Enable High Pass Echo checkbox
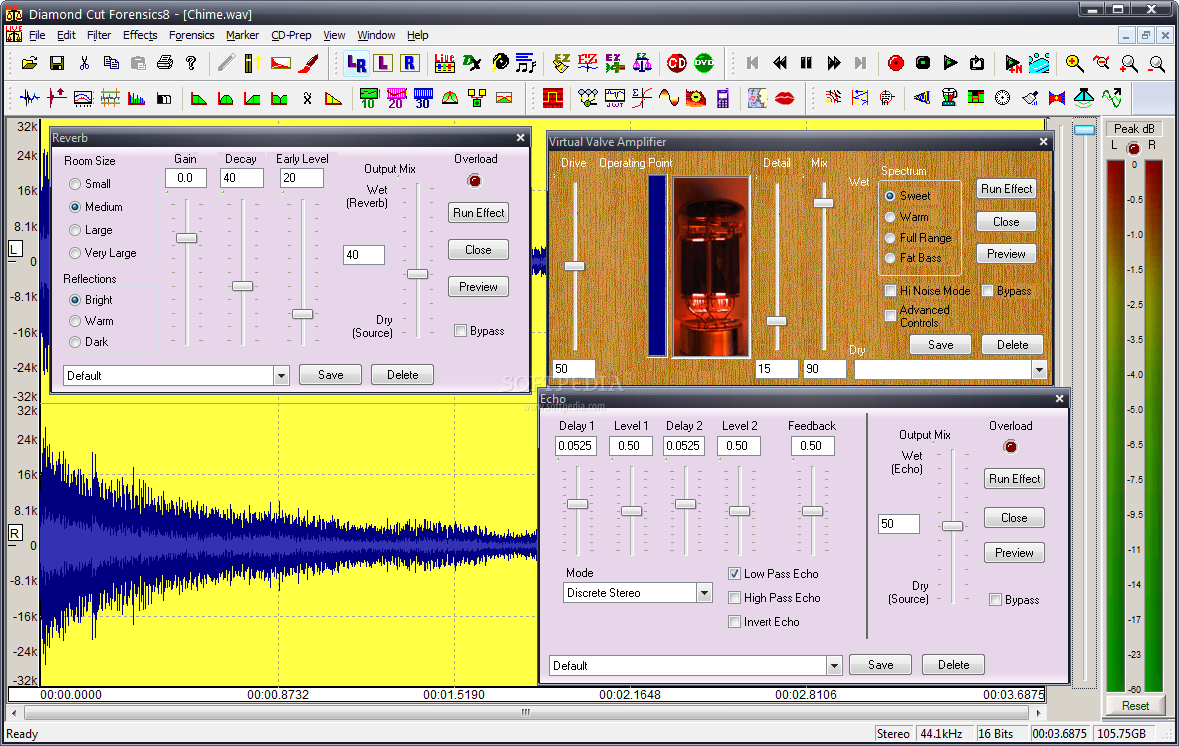The height and width of the screenshot is (746, 1179). pyautogui.click(x=735, y=598)
